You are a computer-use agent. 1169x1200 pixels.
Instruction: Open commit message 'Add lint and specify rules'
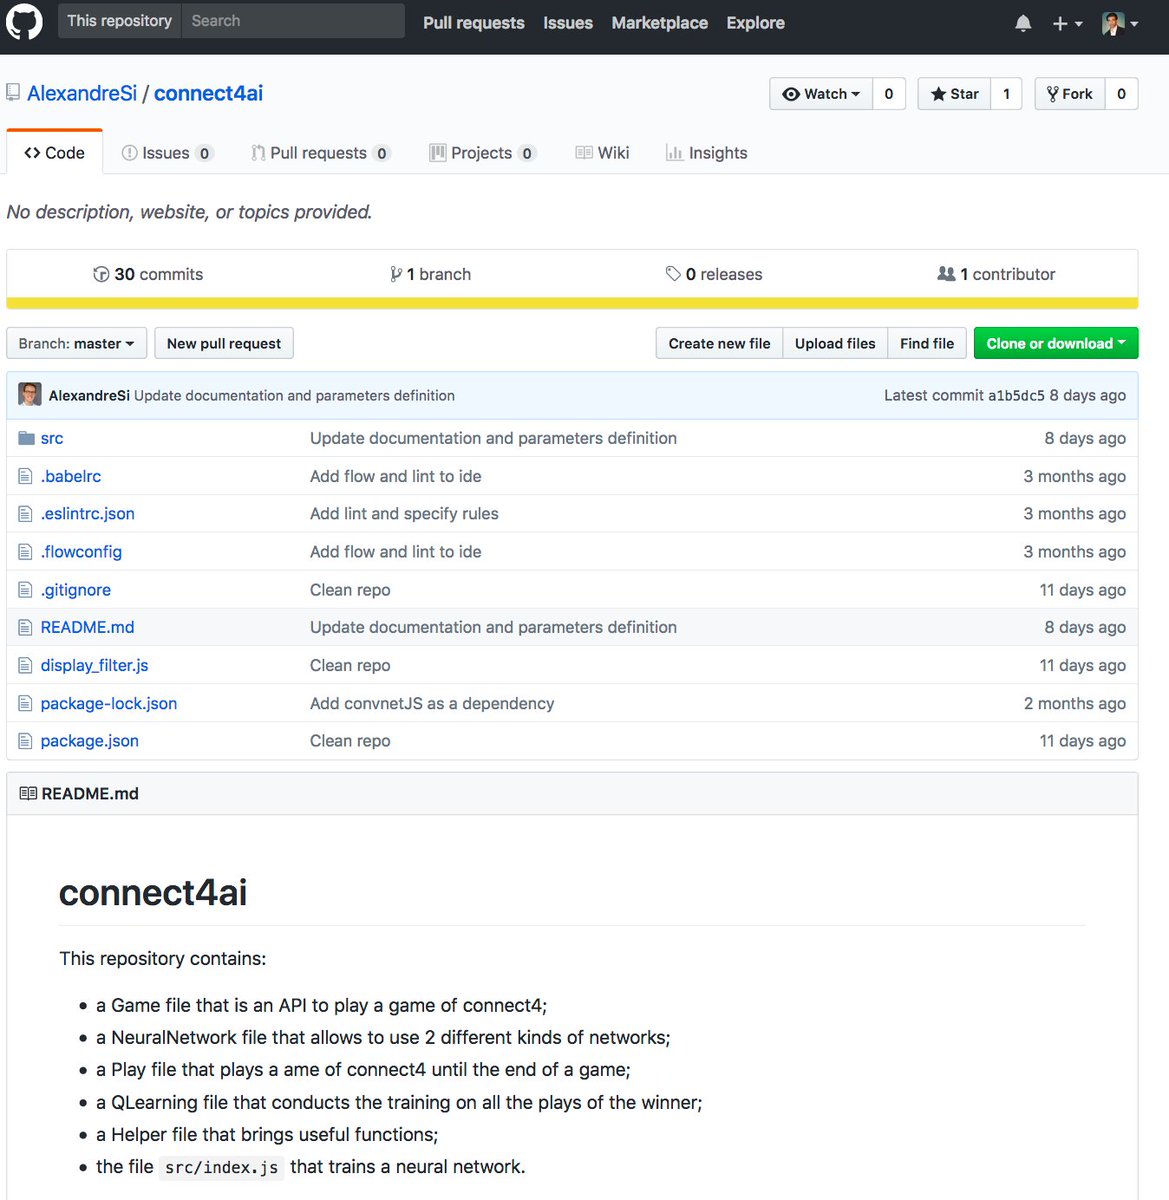pos(404,514)
